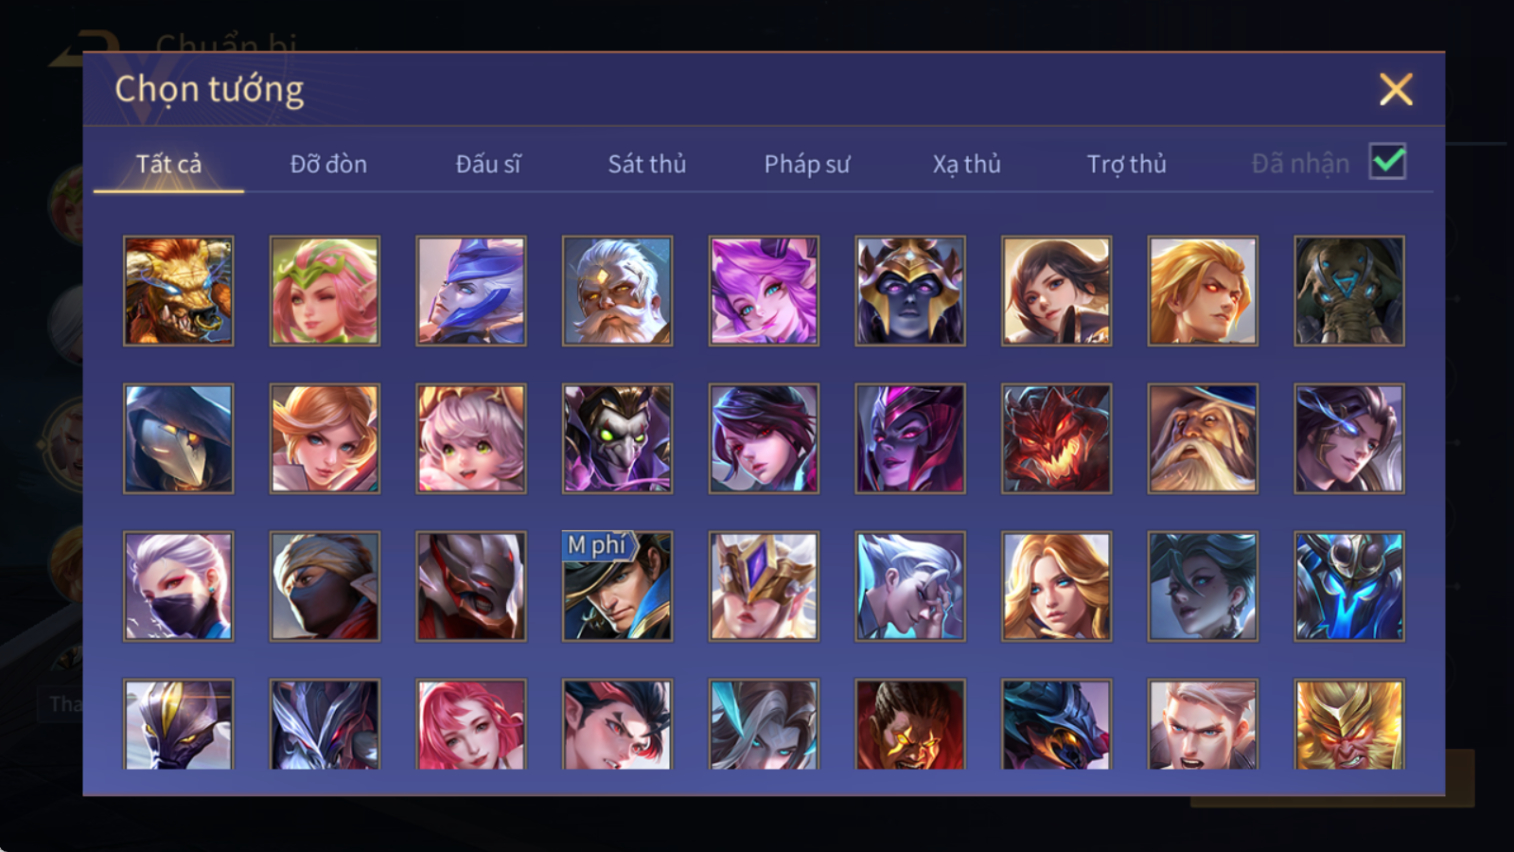Toggle the Đã nhận checkbox

1388,162
